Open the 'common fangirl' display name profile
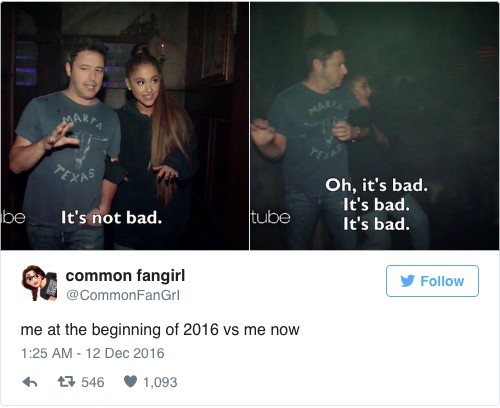The width and height of the screenshot is (500, 408). coord(125,276)
